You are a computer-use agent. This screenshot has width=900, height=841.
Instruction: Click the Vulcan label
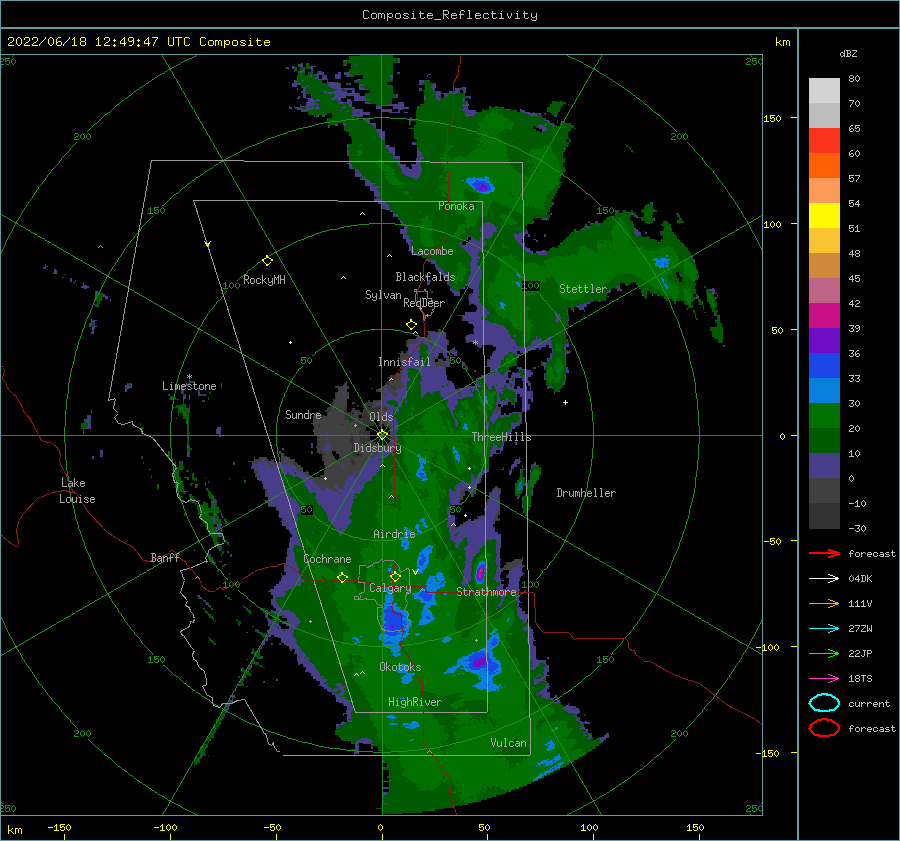click(x=508, y=743)
